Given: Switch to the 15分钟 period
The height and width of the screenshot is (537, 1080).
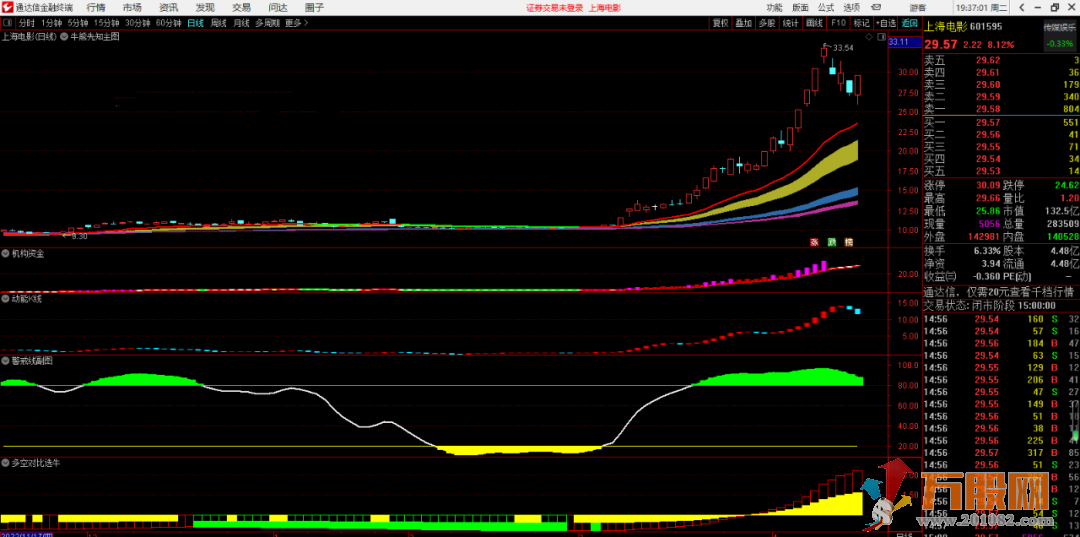Looking at the screenshot, I should point(106,23).
